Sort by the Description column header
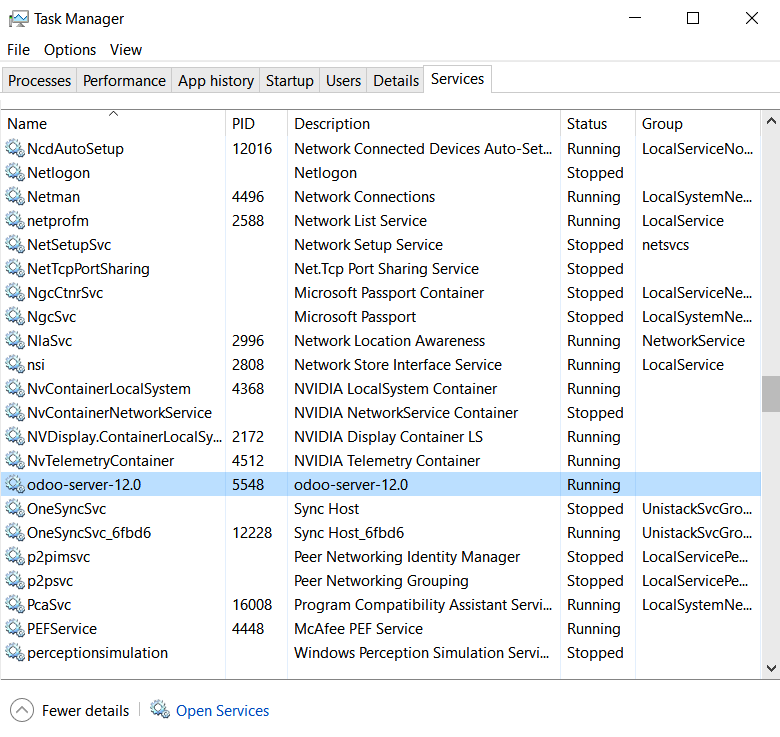 click(424, 123)
